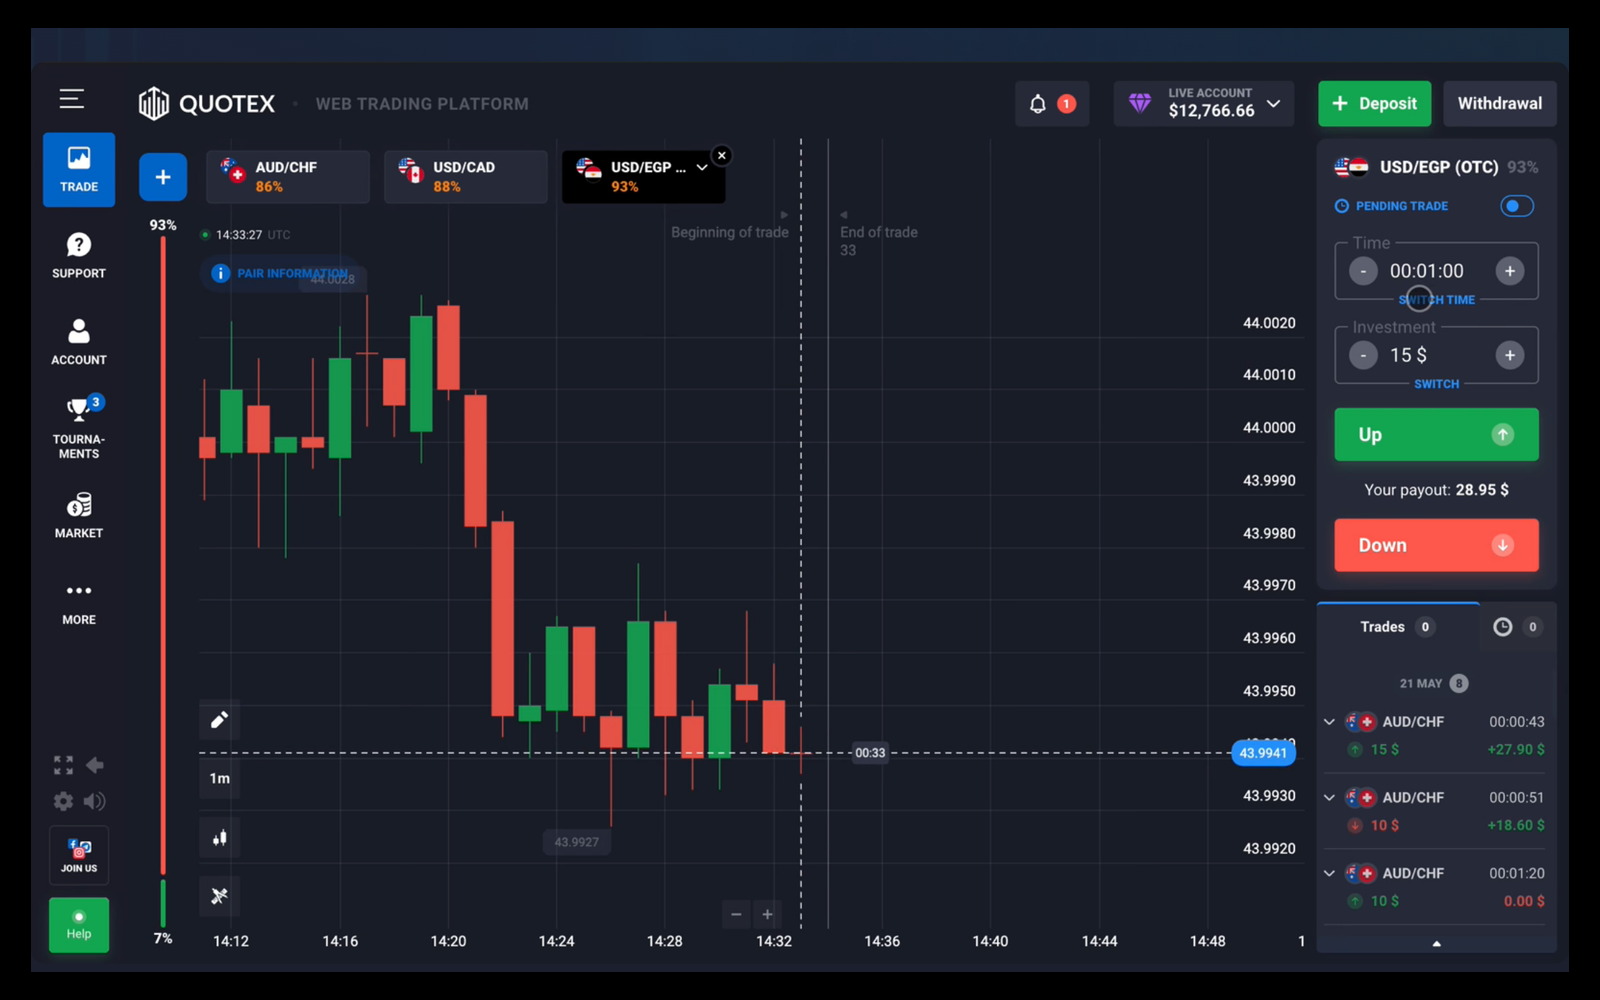The image size is (1600, 1000).
Task: Select TRADE in the sidebar
Action: click(79, 170)
